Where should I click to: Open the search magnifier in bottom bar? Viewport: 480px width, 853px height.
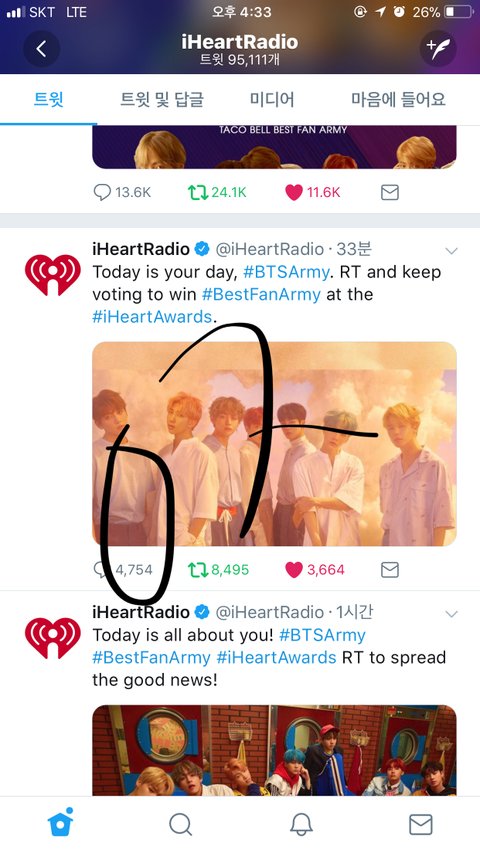click(x=180, y=824)
